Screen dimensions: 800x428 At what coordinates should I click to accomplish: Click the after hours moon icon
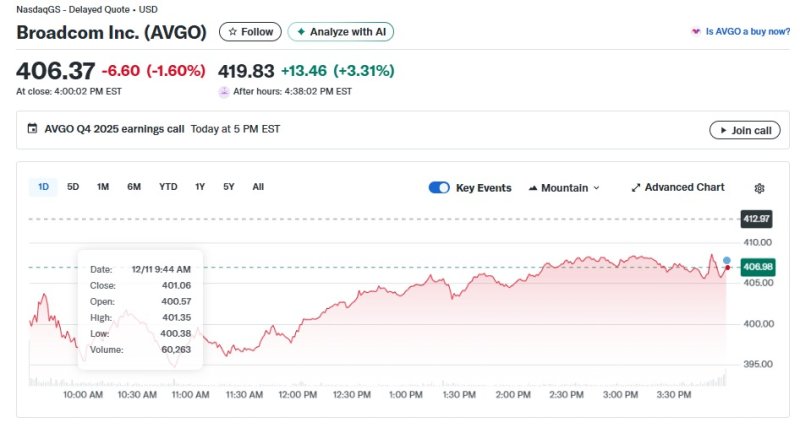coord(224,91)
